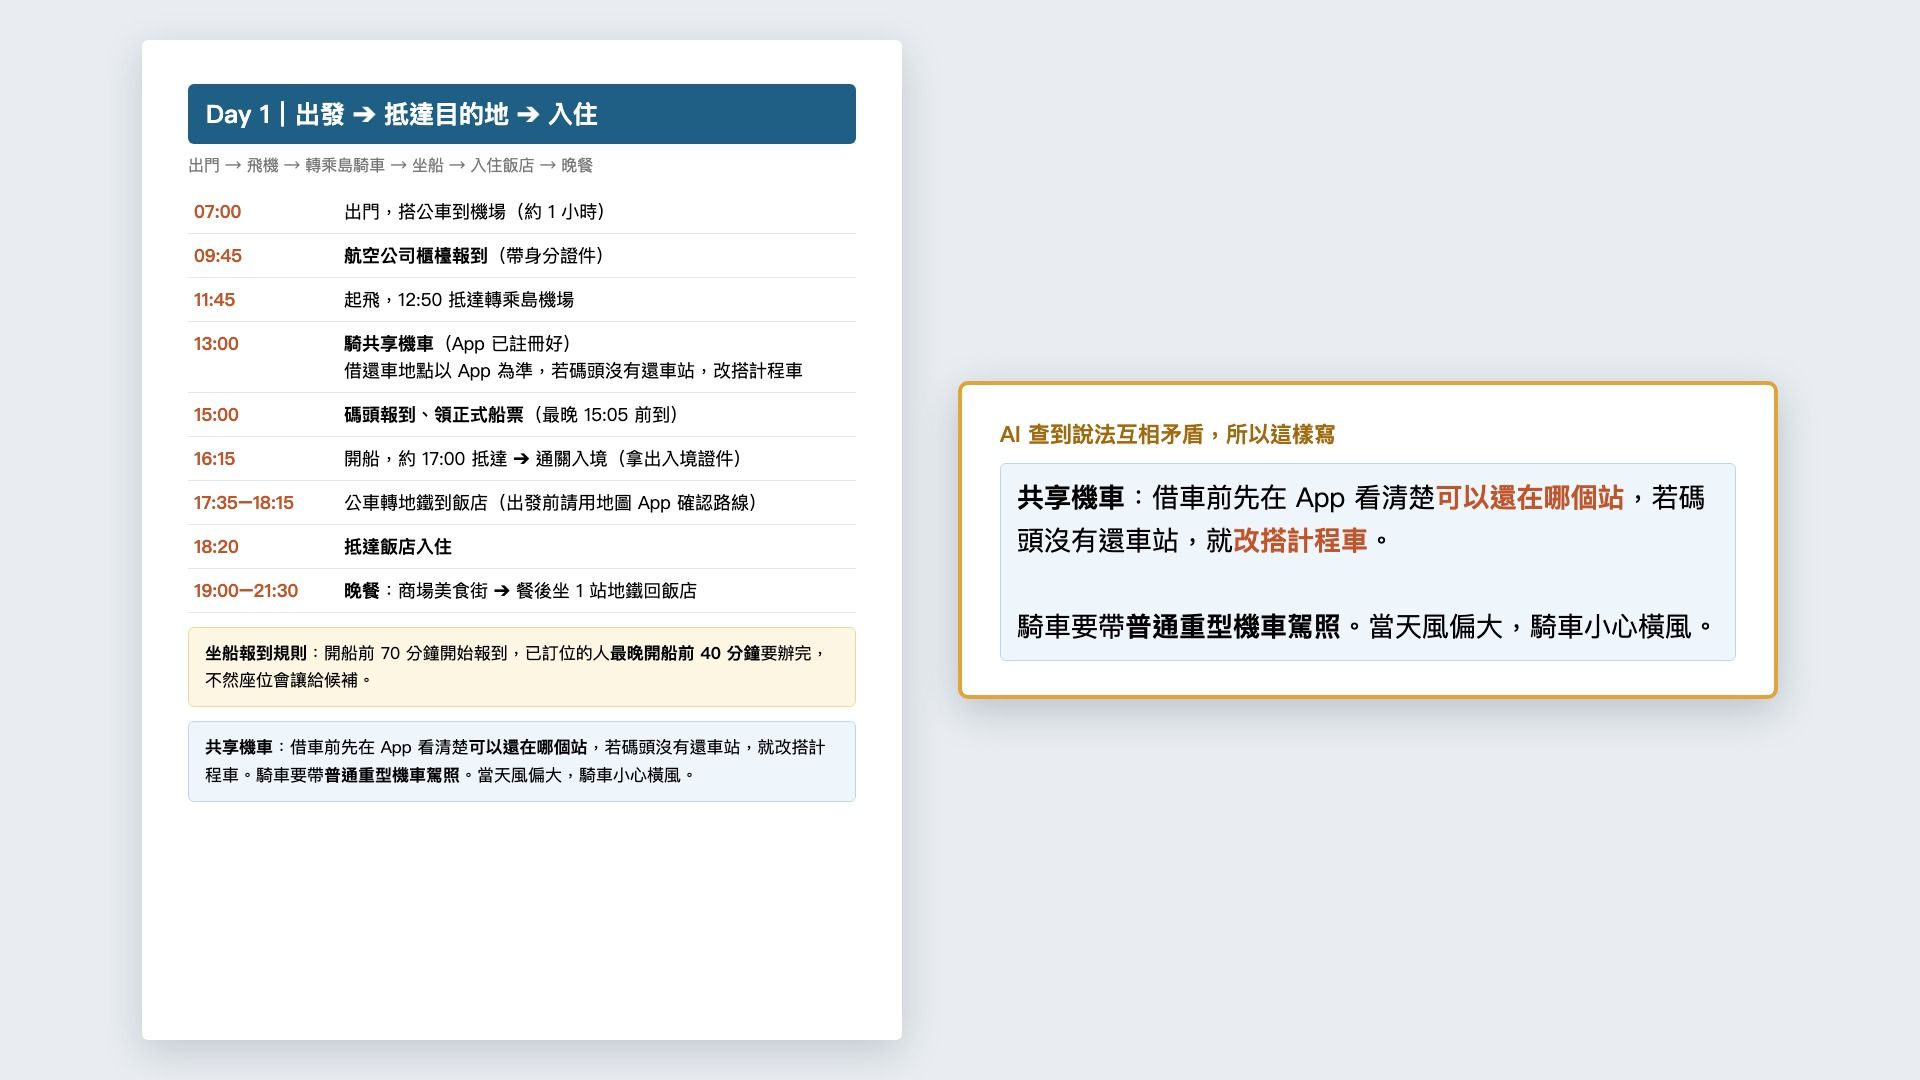Click 抵達飯店入住 text
Screen dimensions: 1920x1080
[398, 547]
